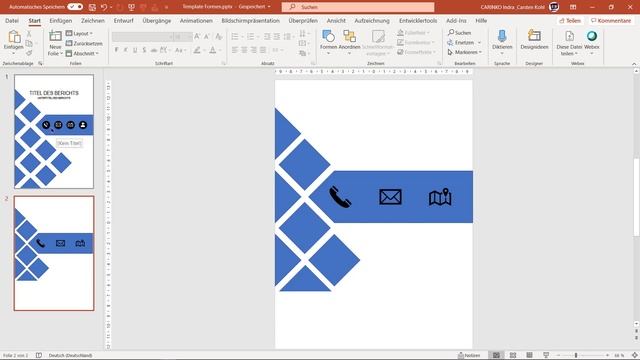Click the user account avatar
640x360 pixels.
pos(554,7)
